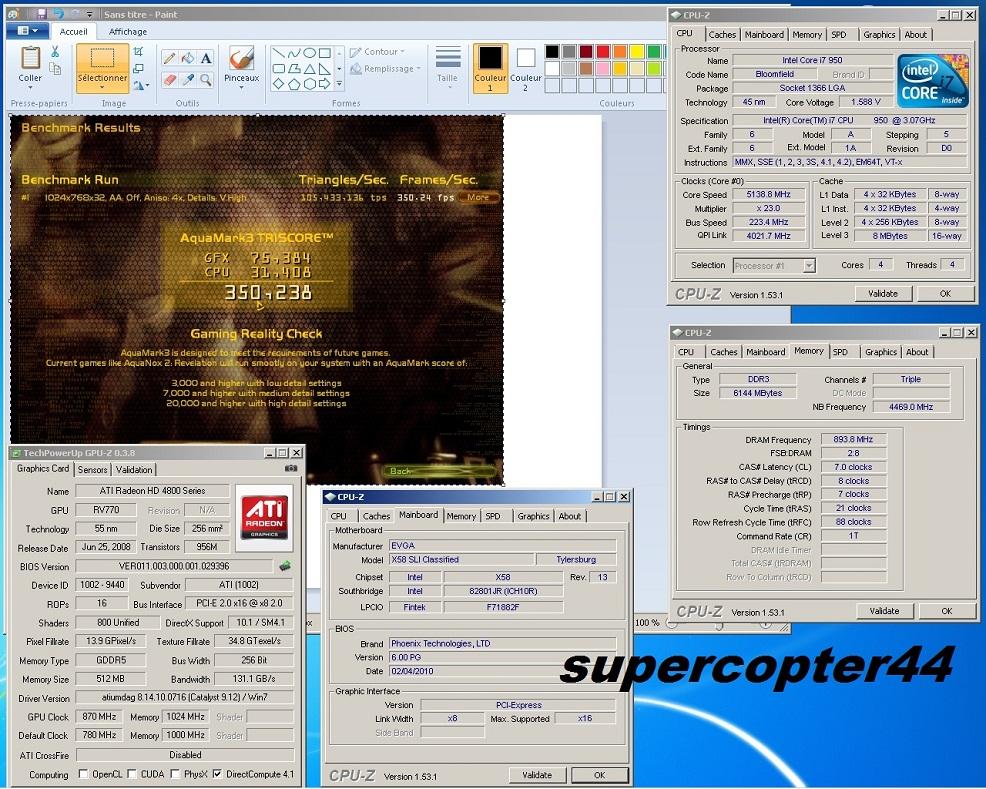Open Graphics tab in Mainboard CPU-Z window

pos(533,516)
